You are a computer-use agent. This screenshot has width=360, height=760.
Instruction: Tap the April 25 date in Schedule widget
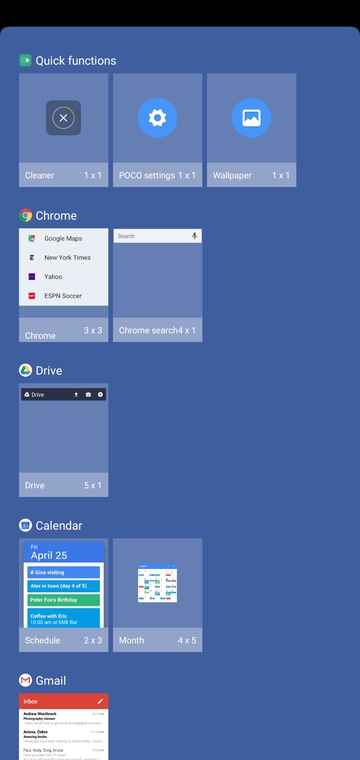[x=49, y=555]
